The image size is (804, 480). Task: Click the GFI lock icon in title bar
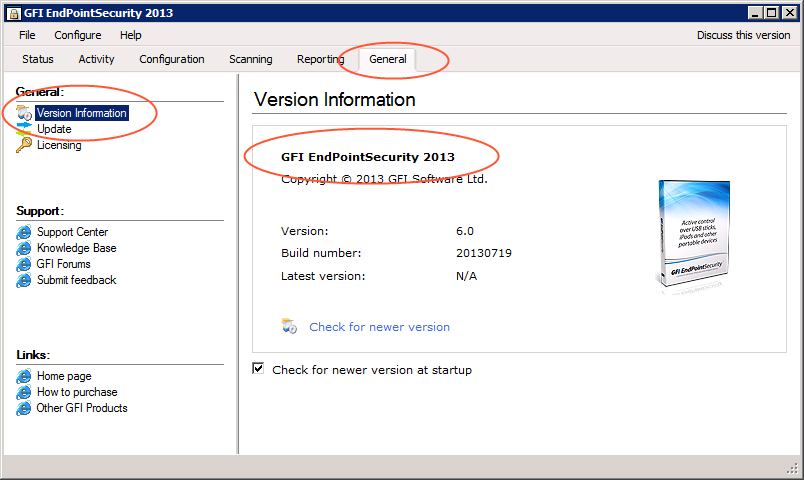pyautogui.click(x=14, y=13)
